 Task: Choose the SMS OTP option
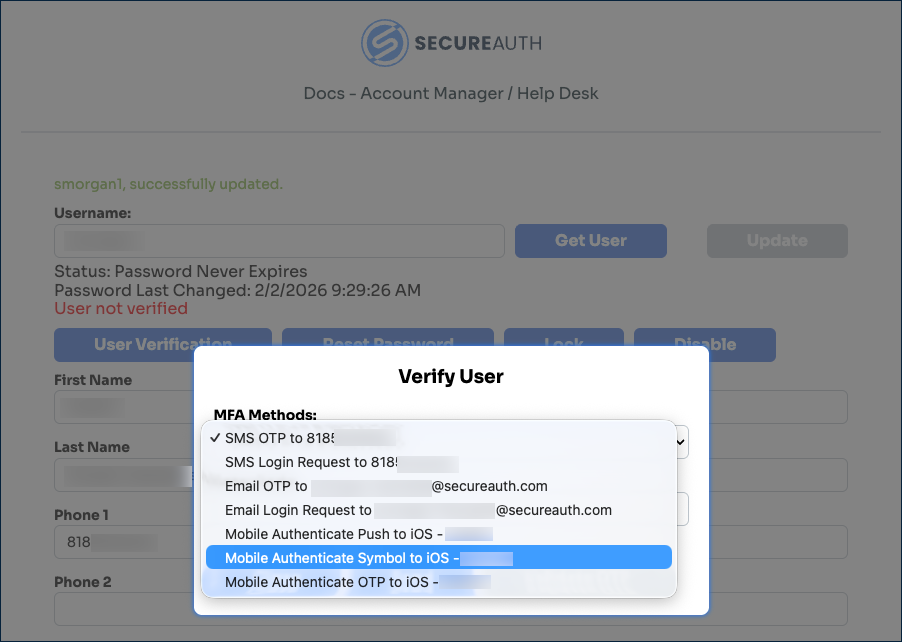click(x=439, y=438)
